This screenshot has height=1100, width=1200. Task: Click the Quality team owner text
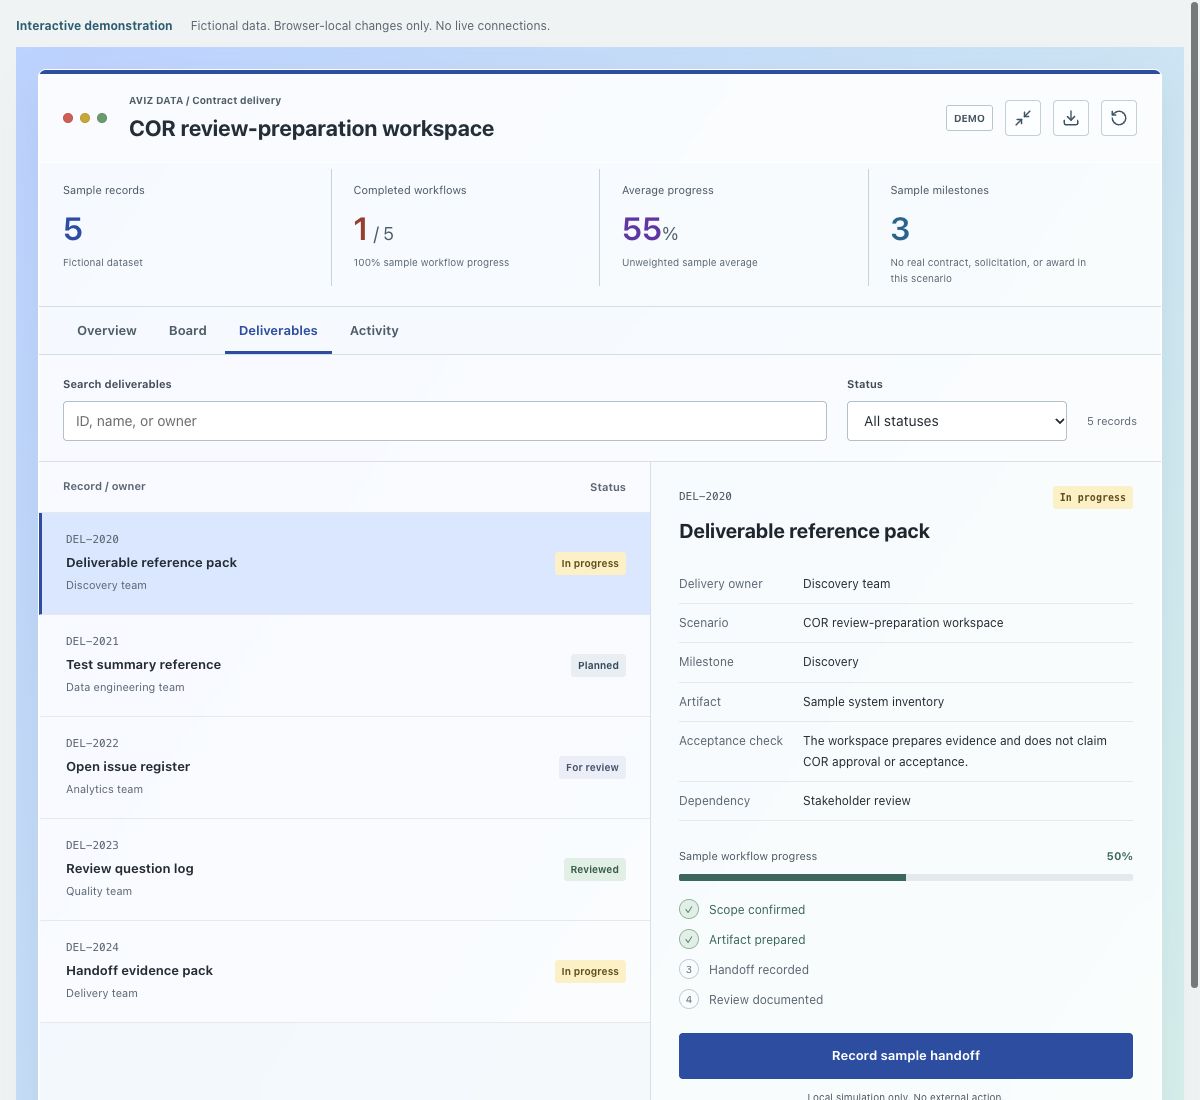click(99, 891)
